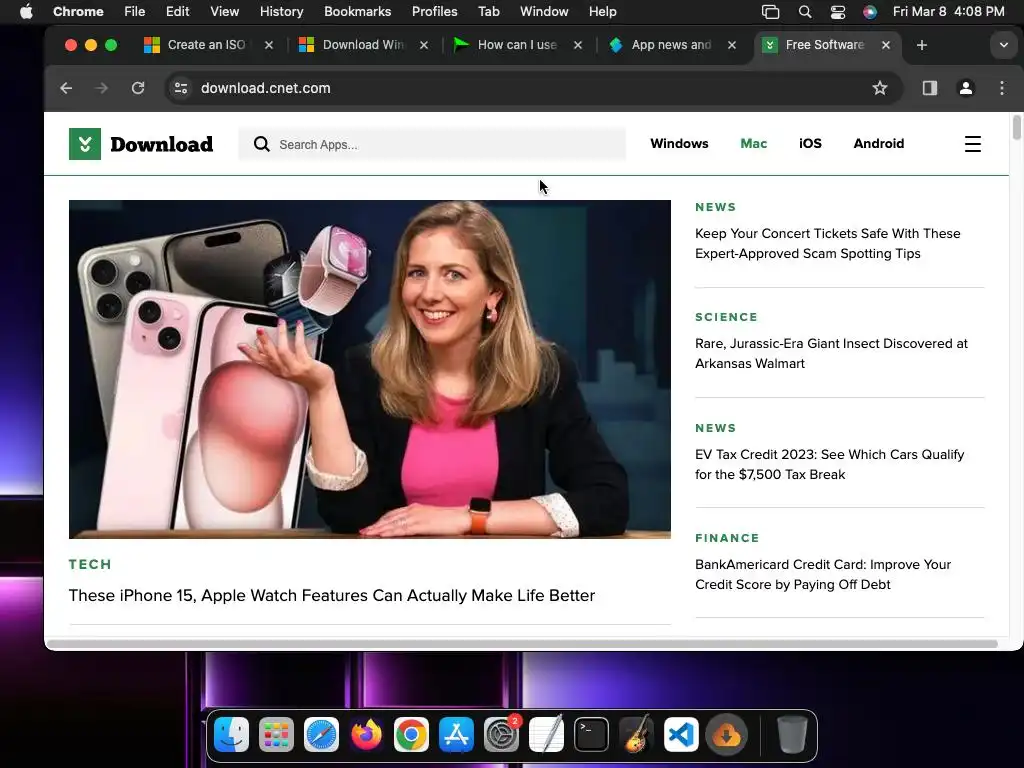Image resolution: width=1024 pixels, height=768 pixels.
Task: Click Spotlight search in menu bar
Action: pyautogui.click(x=805, y=12)
